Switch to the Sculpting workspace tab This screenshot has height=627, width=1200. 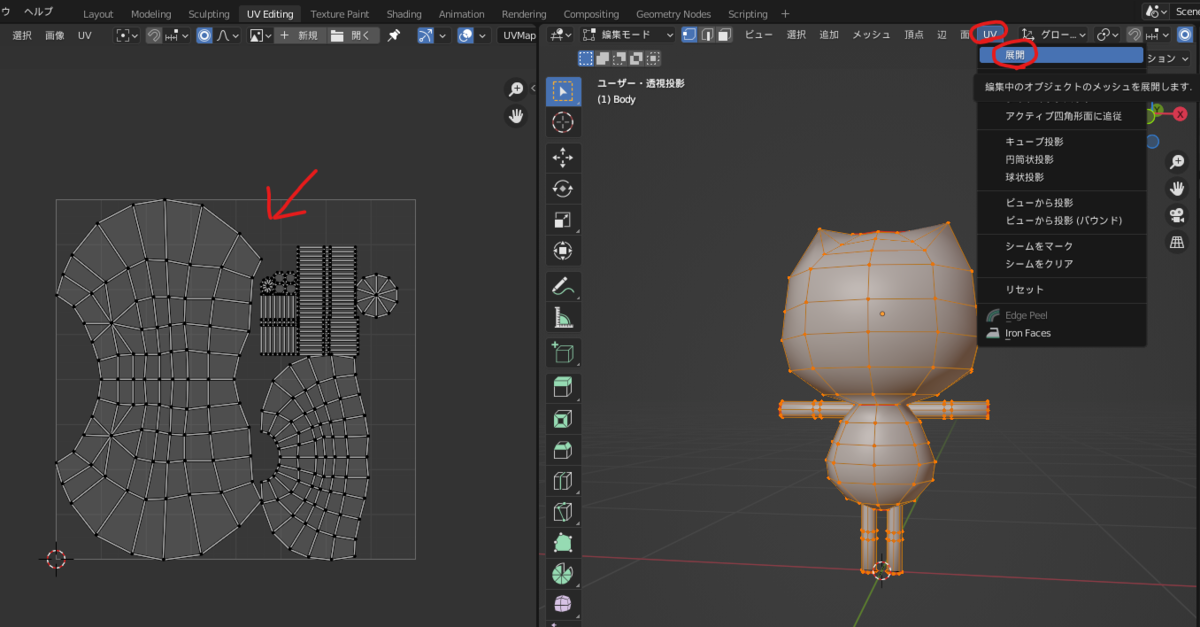tap(208, 14)
